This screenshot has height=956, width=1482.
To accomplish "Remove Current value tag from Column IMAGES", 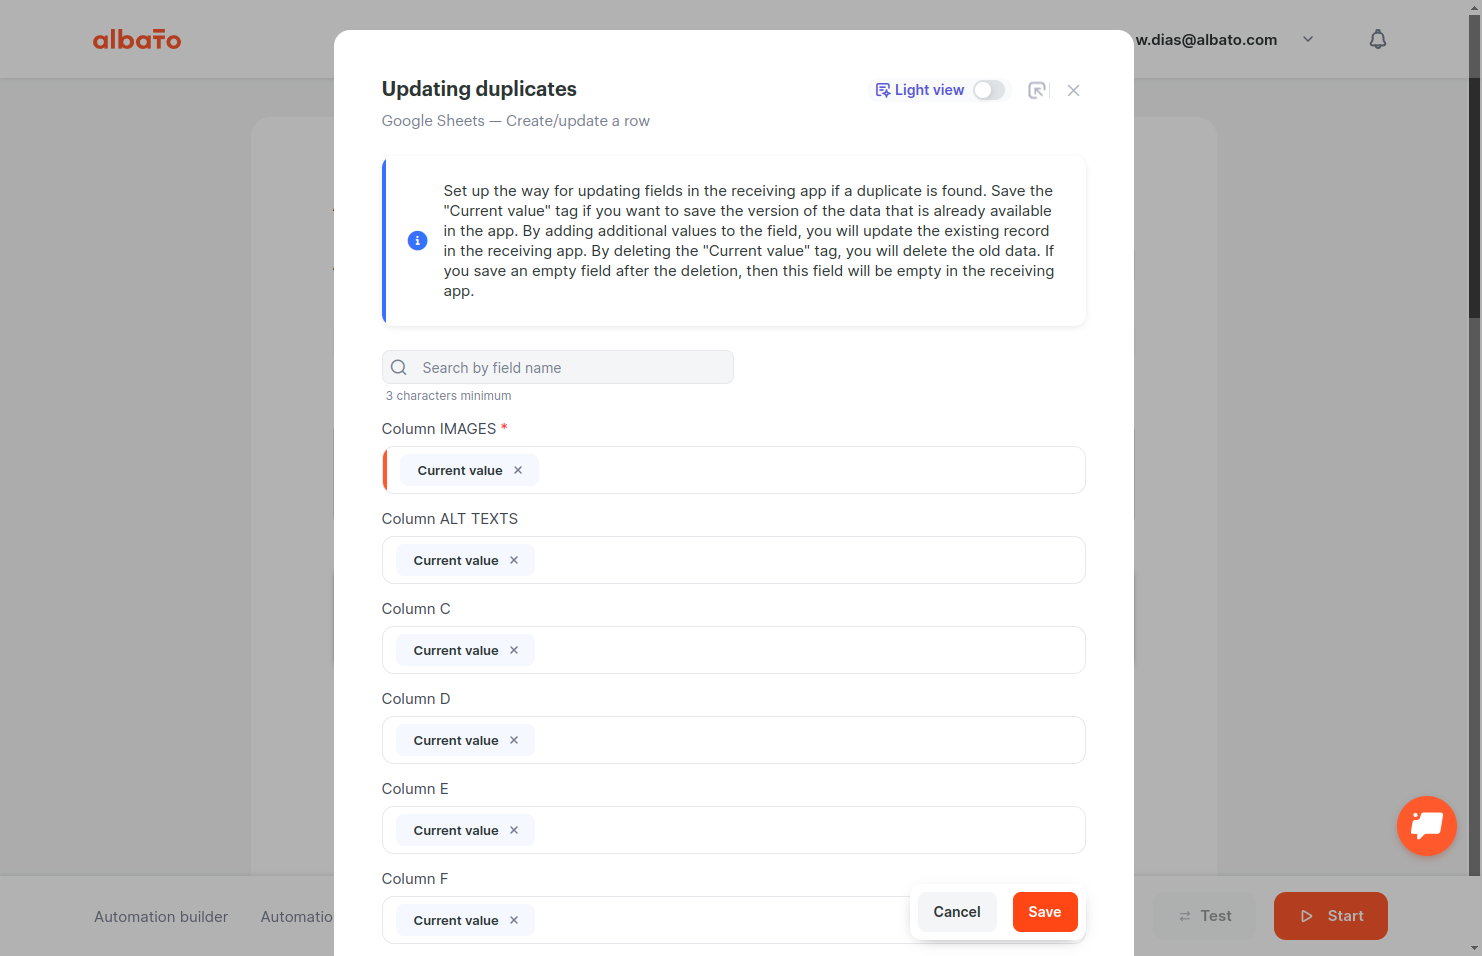I will [x=518, y=470].
